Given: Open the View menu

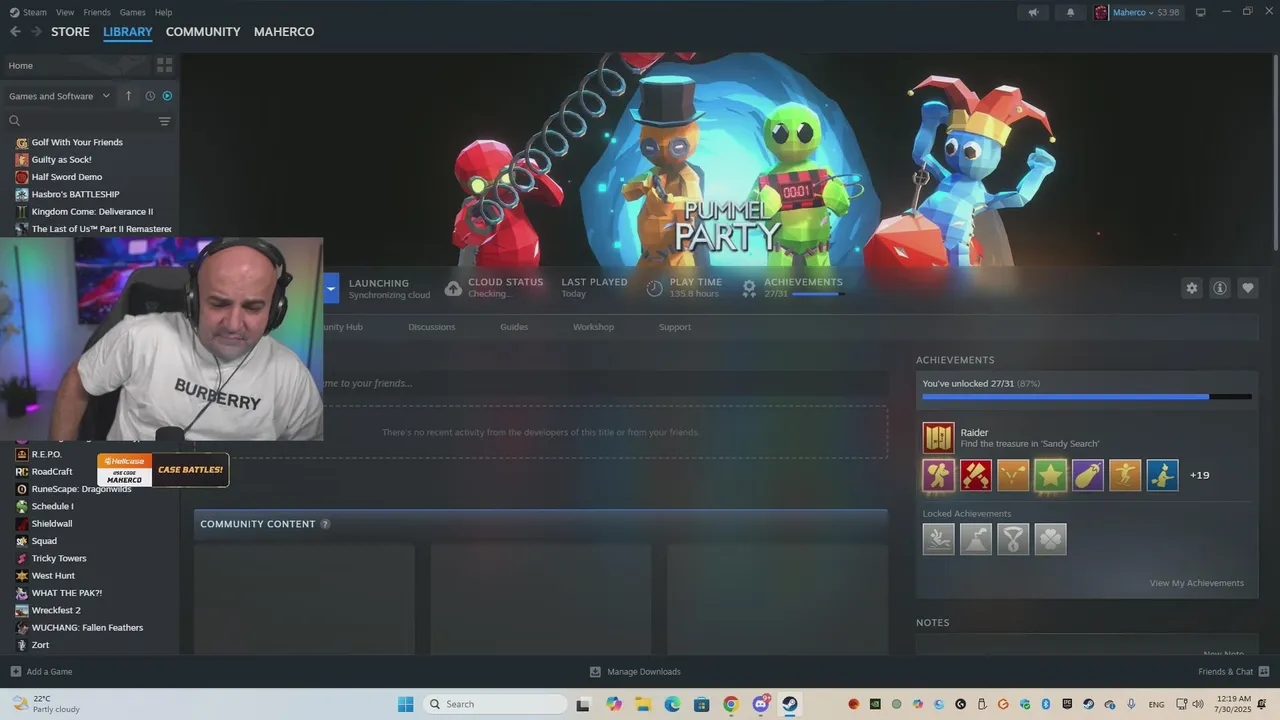Looking at the screenshot, I should coord(65,12).
